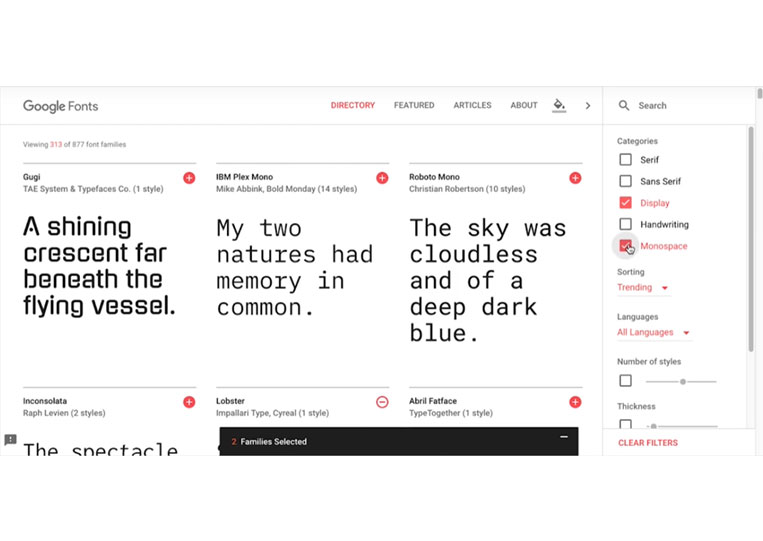Click 'TypeTogether (1 style)' text
Viewport: 763px width, 541px height.
451,413
